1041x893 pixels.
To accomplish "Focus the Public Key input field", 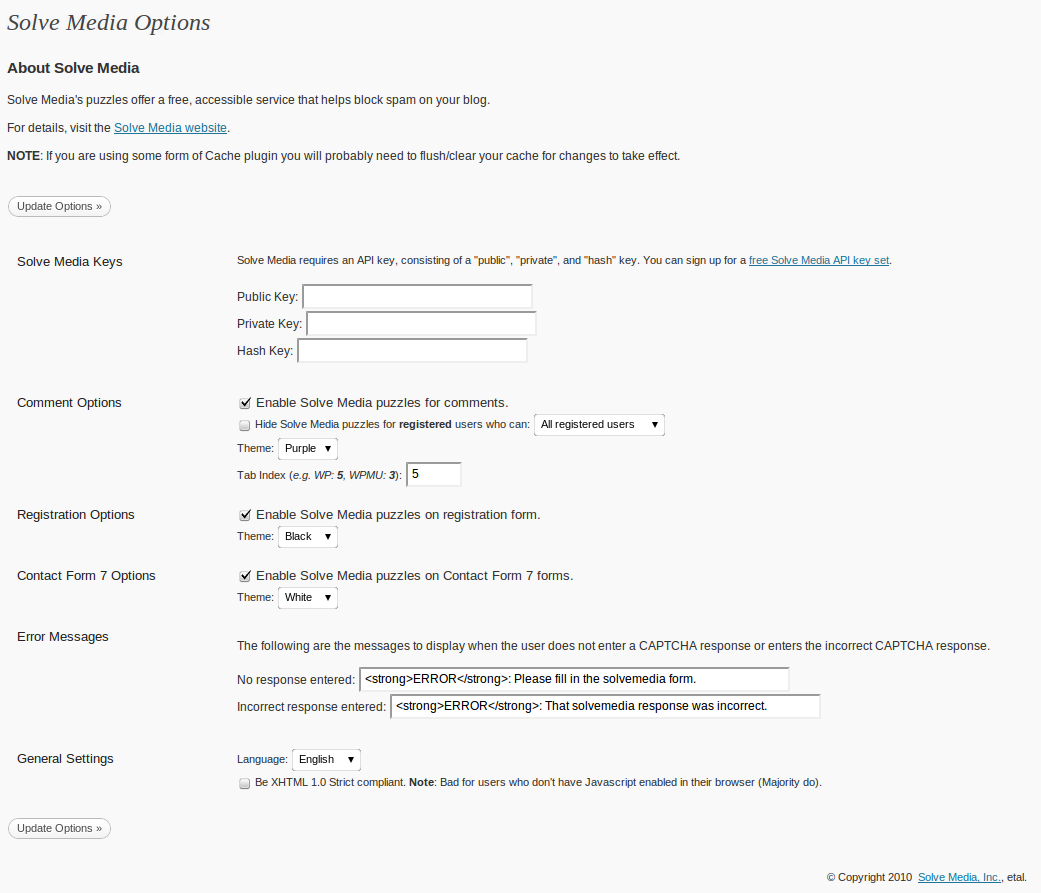I will click(x=418, y=297).
